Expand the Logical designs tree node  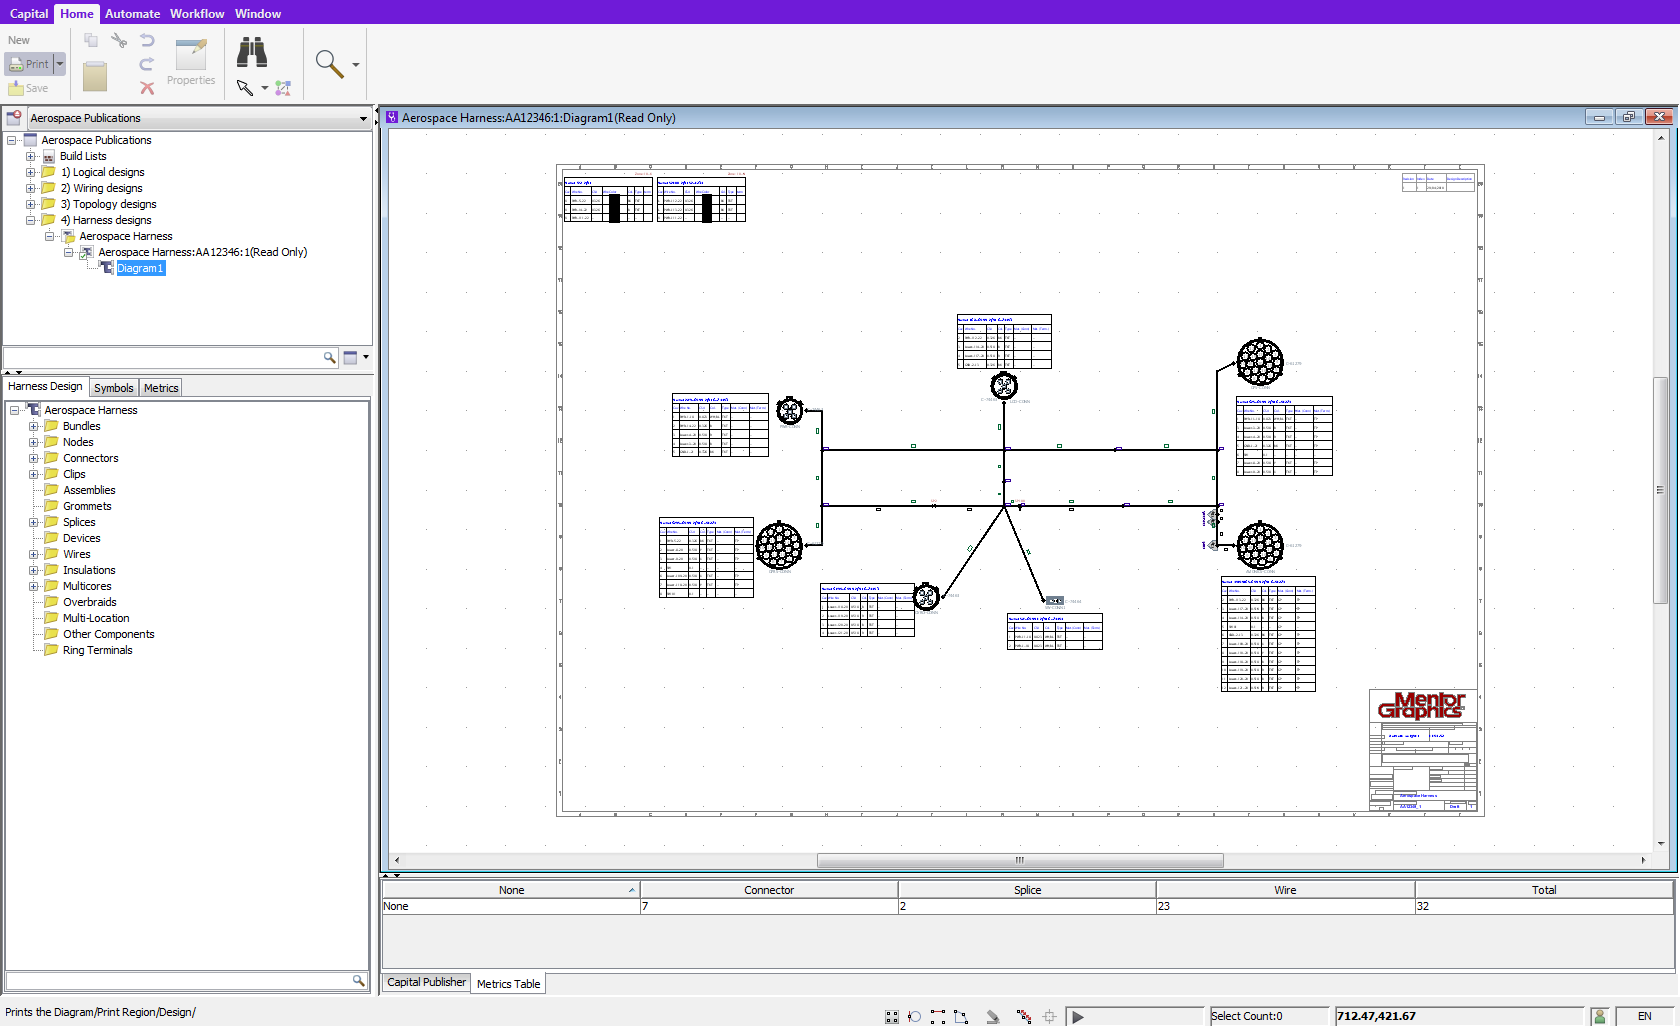(30, 172)
